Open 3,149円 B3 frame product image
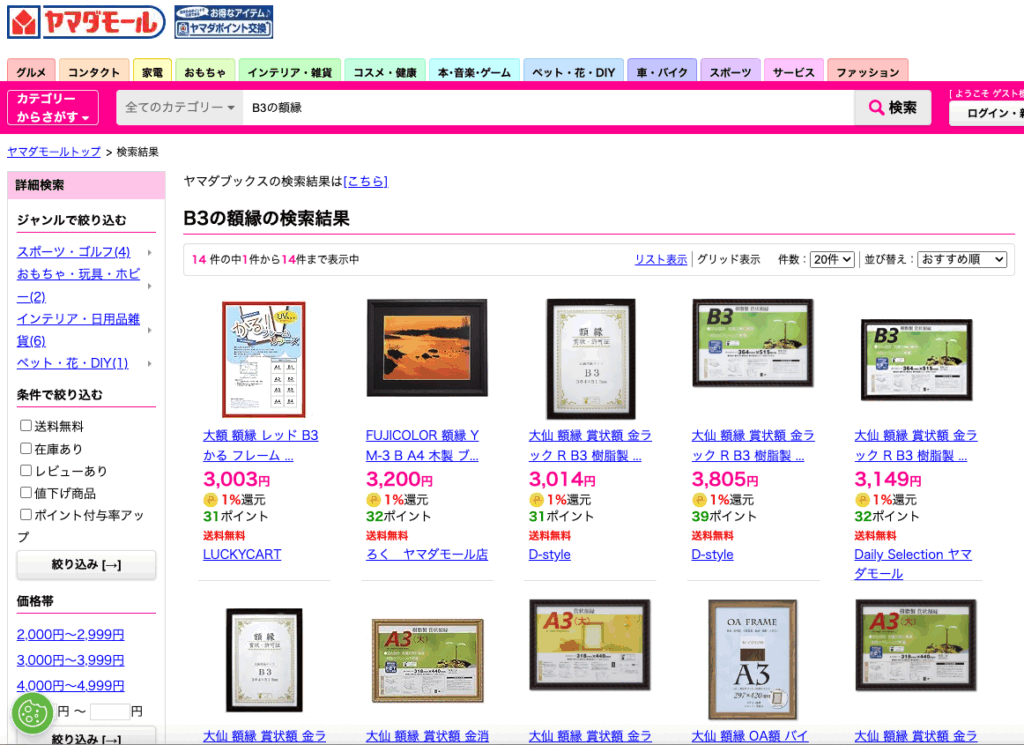1024x745 pixels. (916, 360)
